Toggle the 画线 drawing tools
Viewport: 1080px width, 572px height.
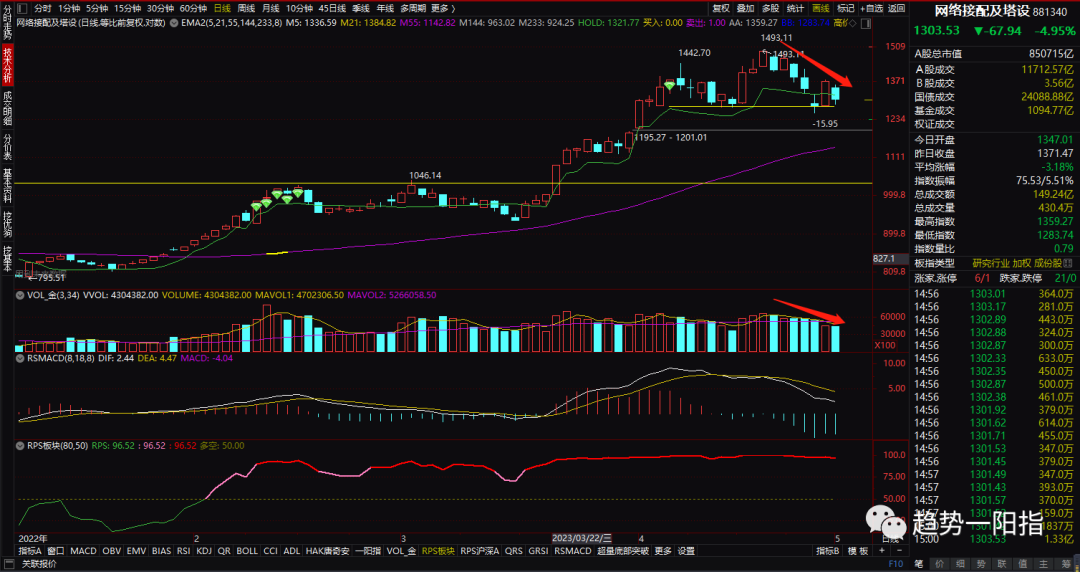821,8
